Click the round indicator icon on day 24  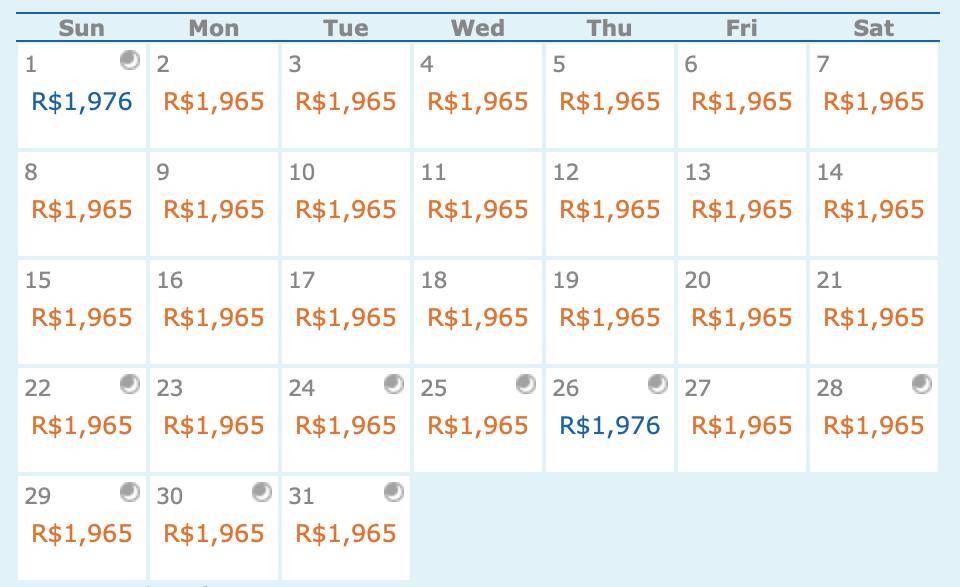tap(394, 384)
